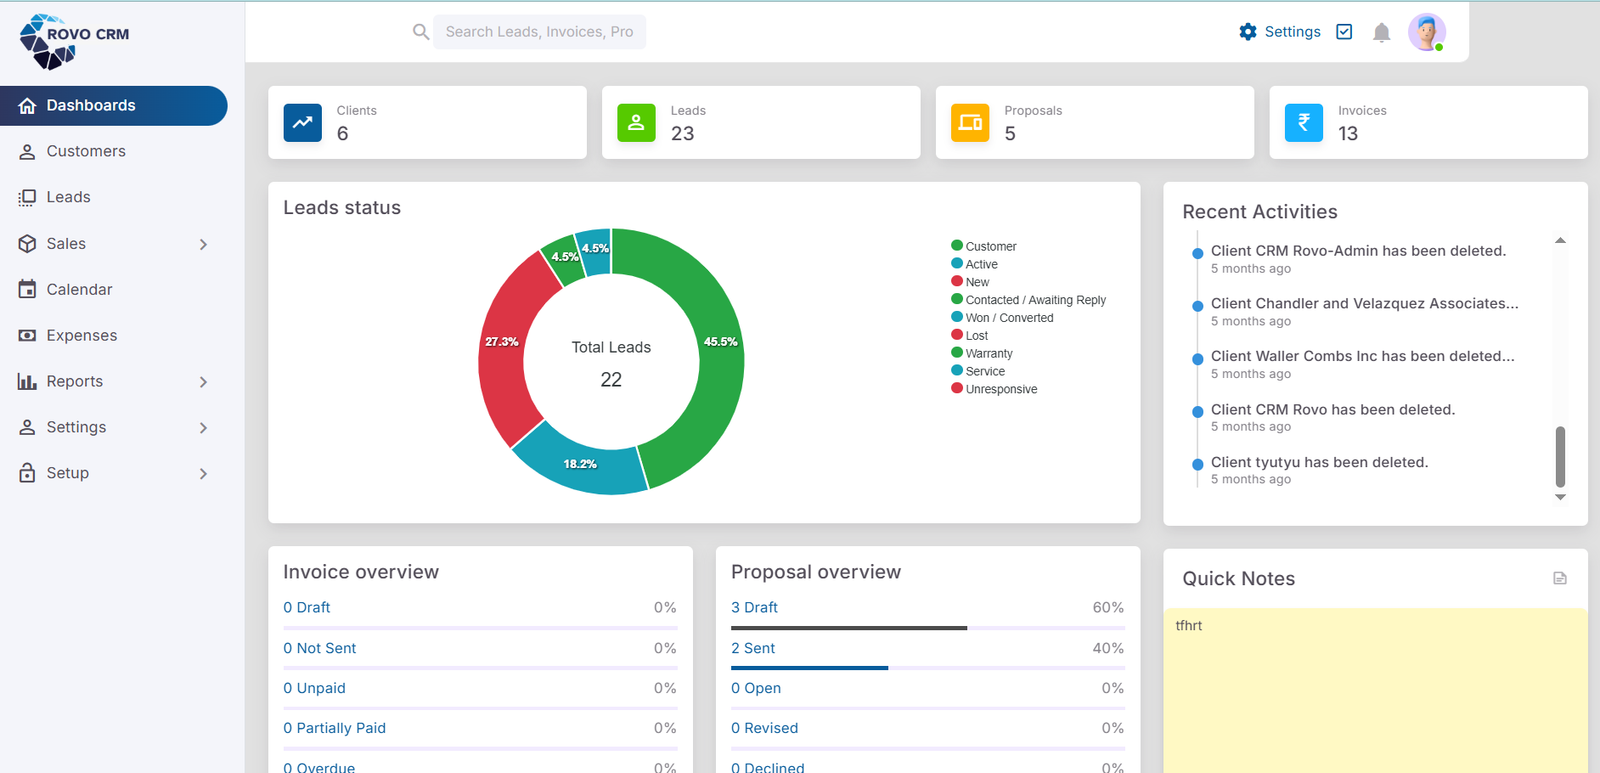Open the 0 Unpaid invoices link

point(314,688)
